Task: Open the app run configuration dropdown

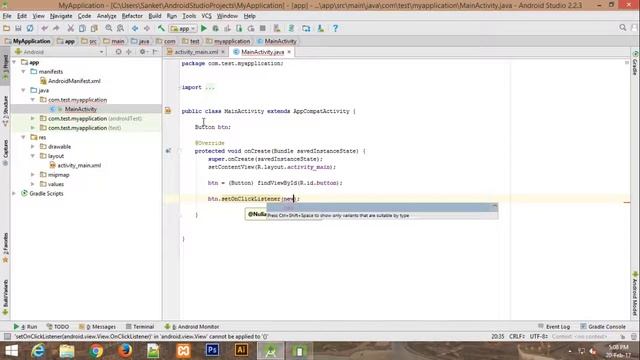Action: pos(183,28)
